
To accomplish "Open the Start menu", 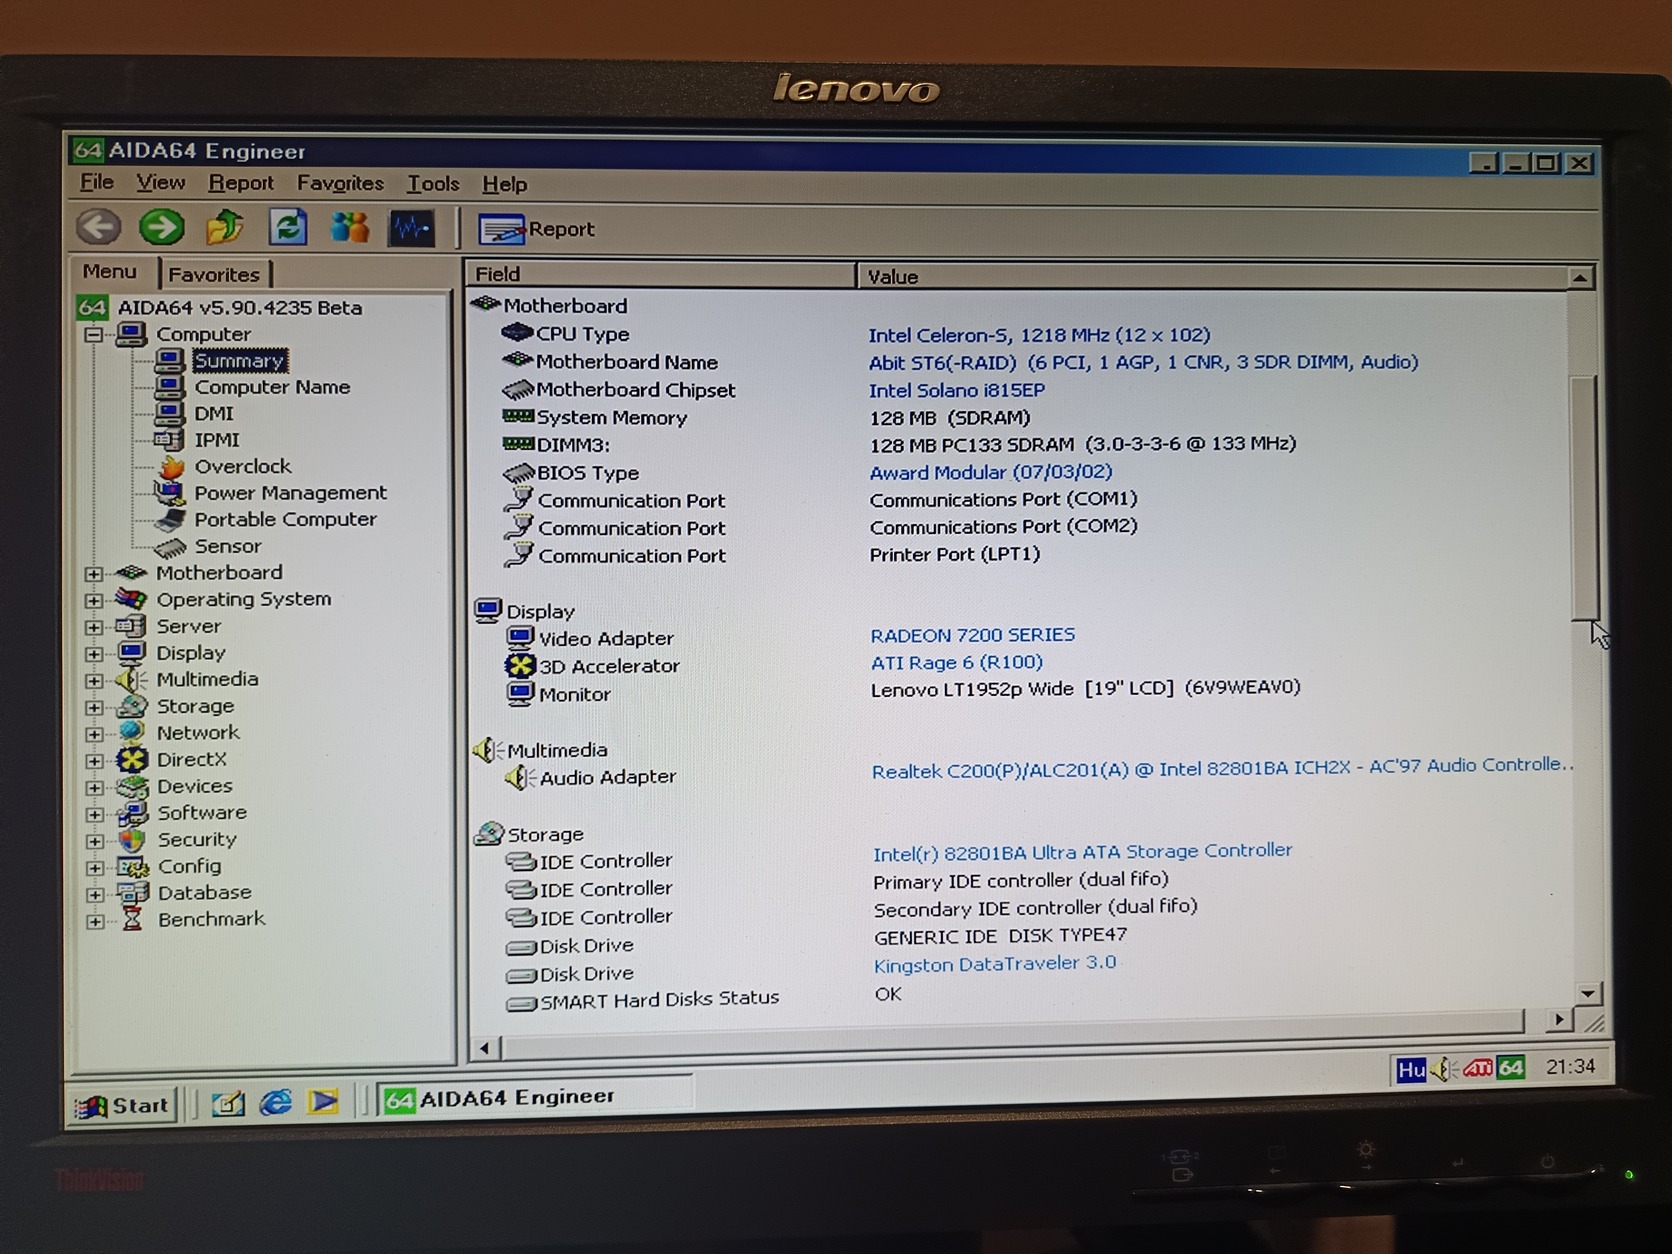I will click(x=123, y=1105).
